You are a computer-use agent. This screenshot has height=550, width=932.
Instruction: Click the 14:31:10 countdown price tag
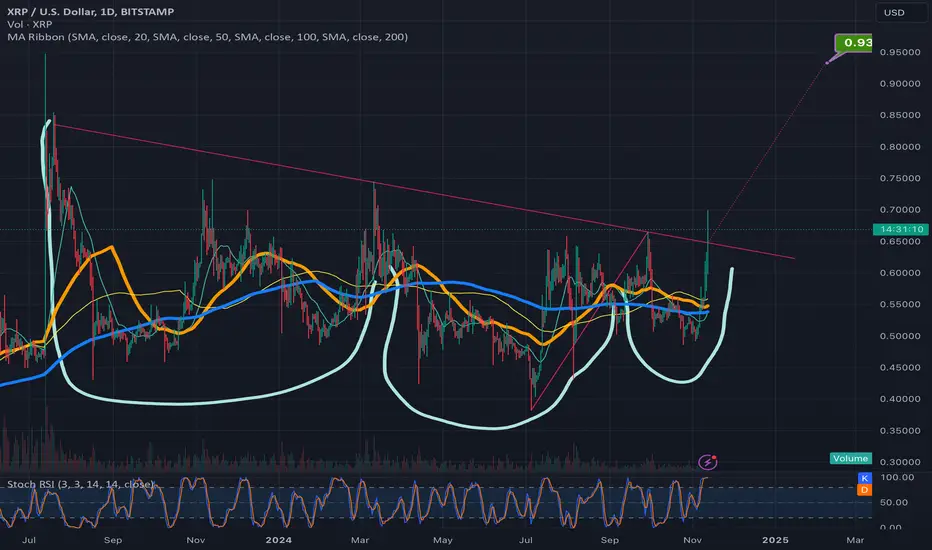[x=900, y=229]
